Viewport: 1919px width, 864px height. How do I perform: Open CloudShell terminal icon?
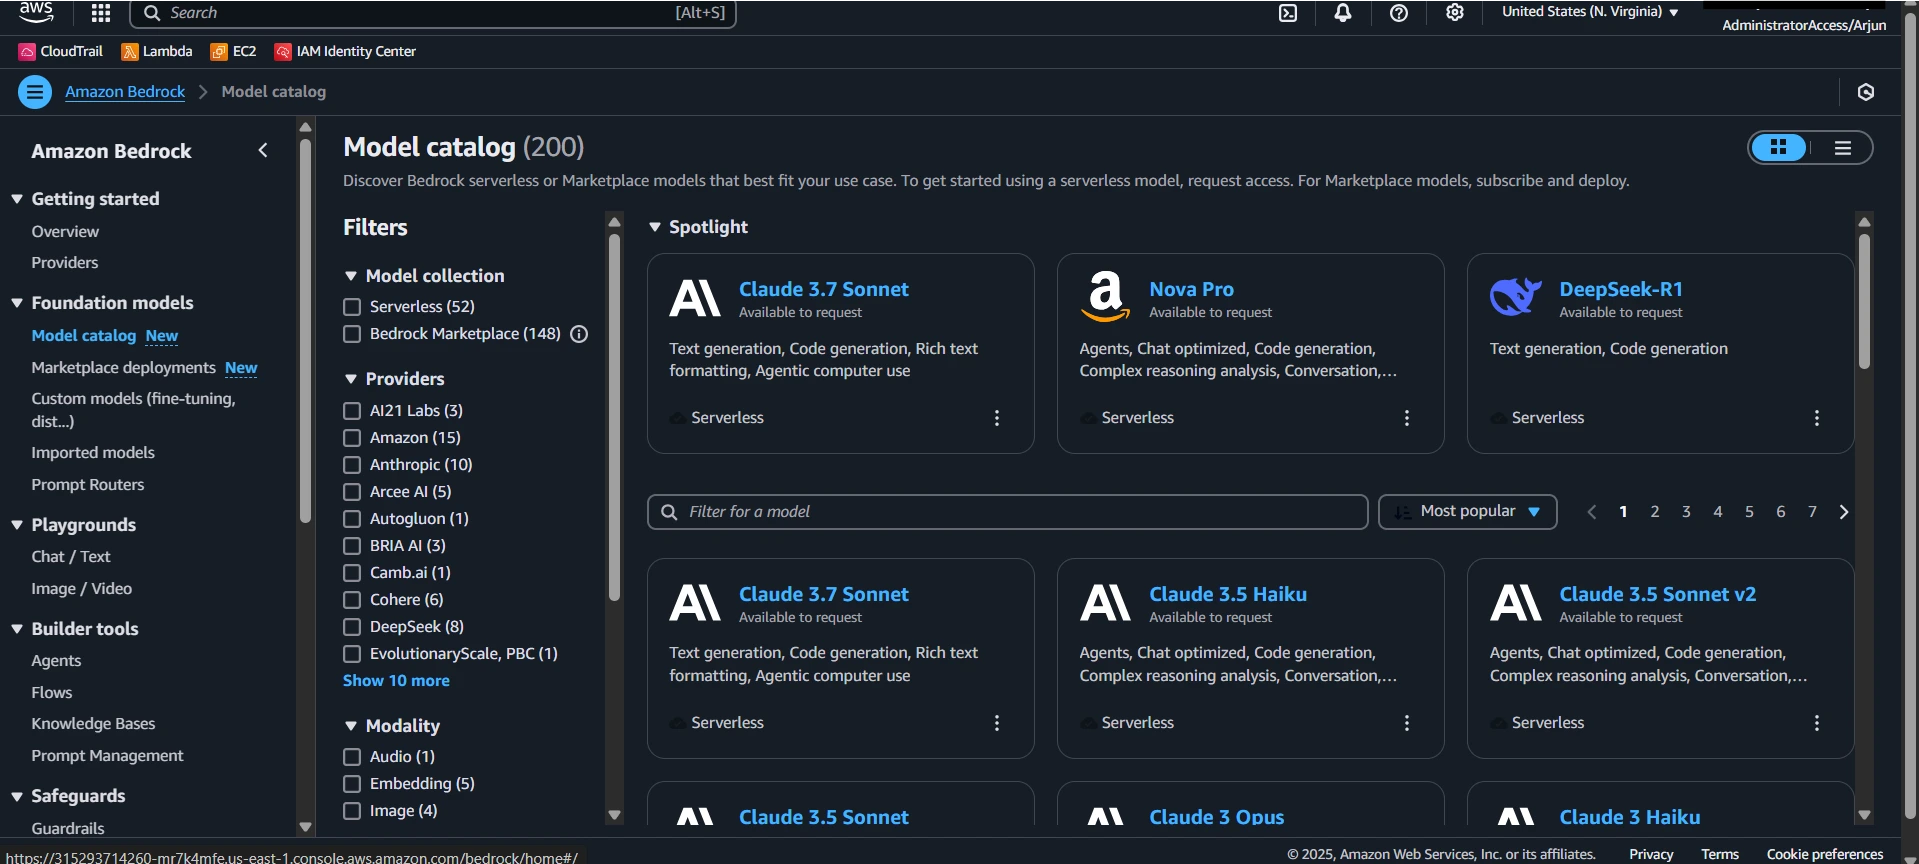click(x=1288, y=13)
